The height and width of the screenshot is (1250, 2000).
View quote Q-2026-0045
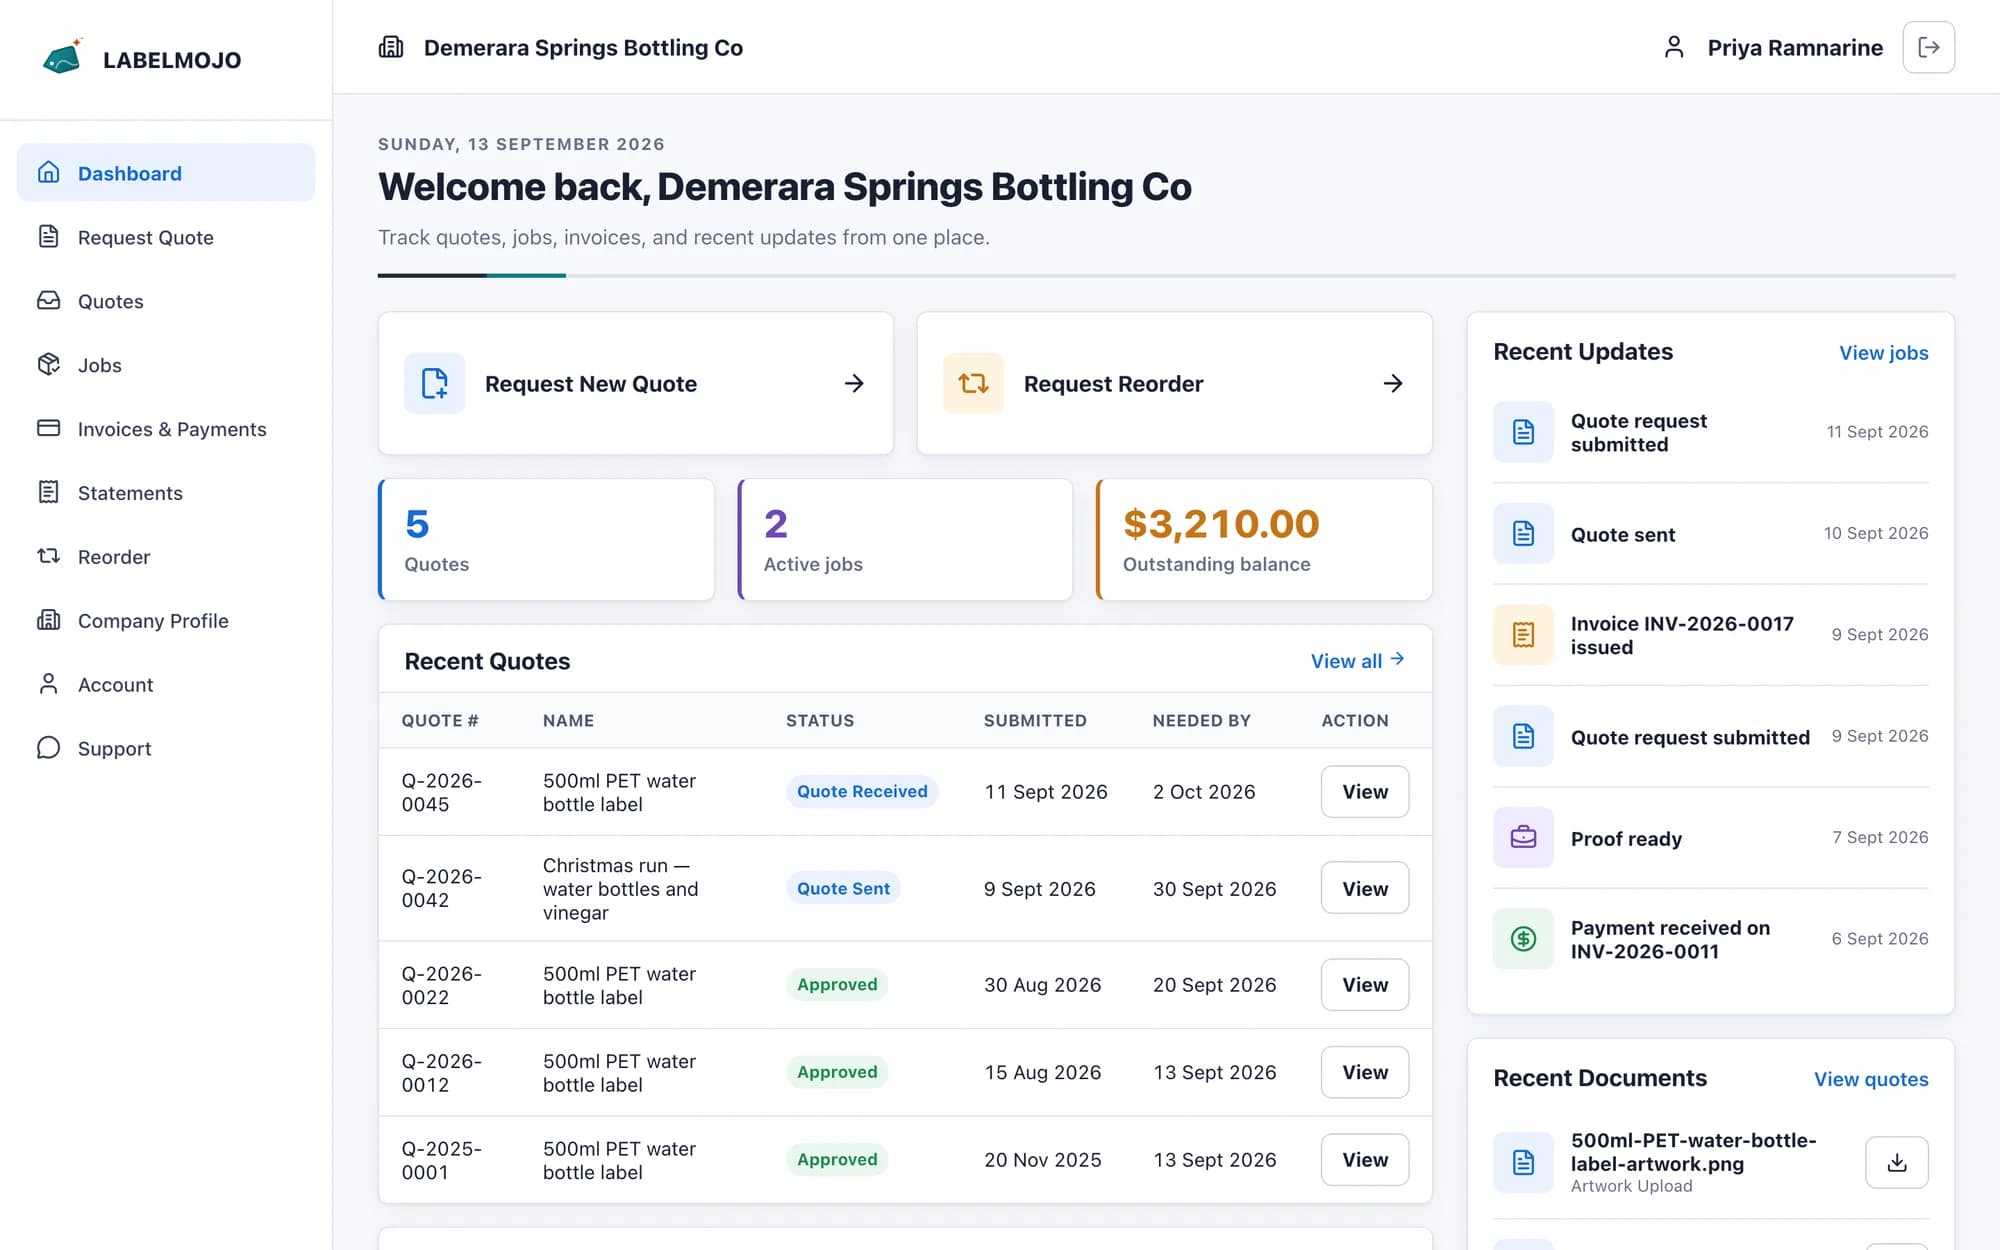(1364, 791)
